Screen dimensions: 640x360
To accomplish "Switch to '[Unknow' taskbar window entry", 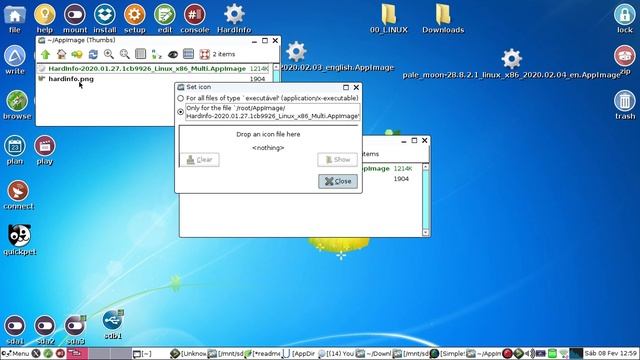I will click(188, 353).
